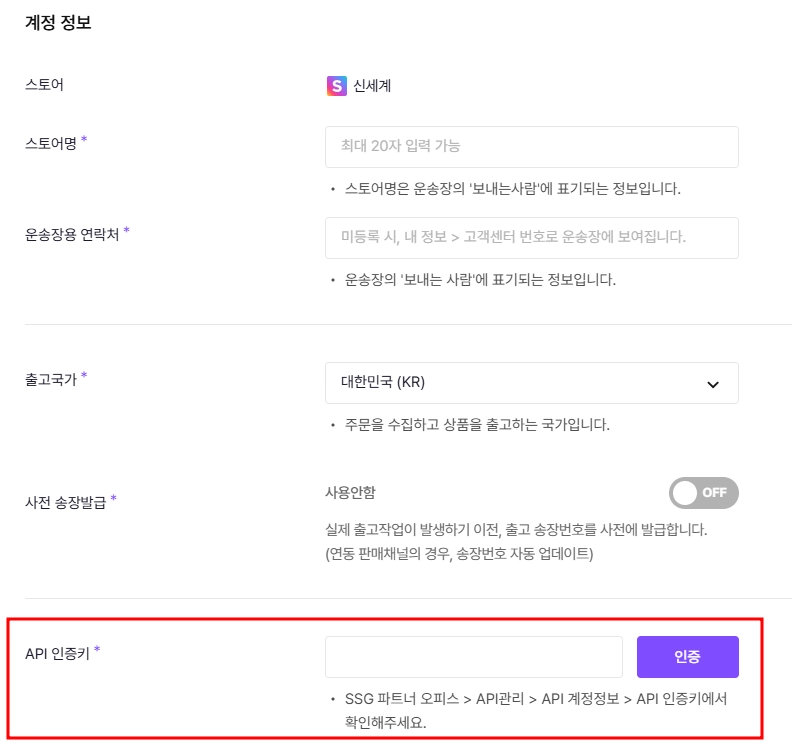Click the 스토어명 field label
Image resolution: width=792 pixels, height=749 pixels.
(51, 143)
